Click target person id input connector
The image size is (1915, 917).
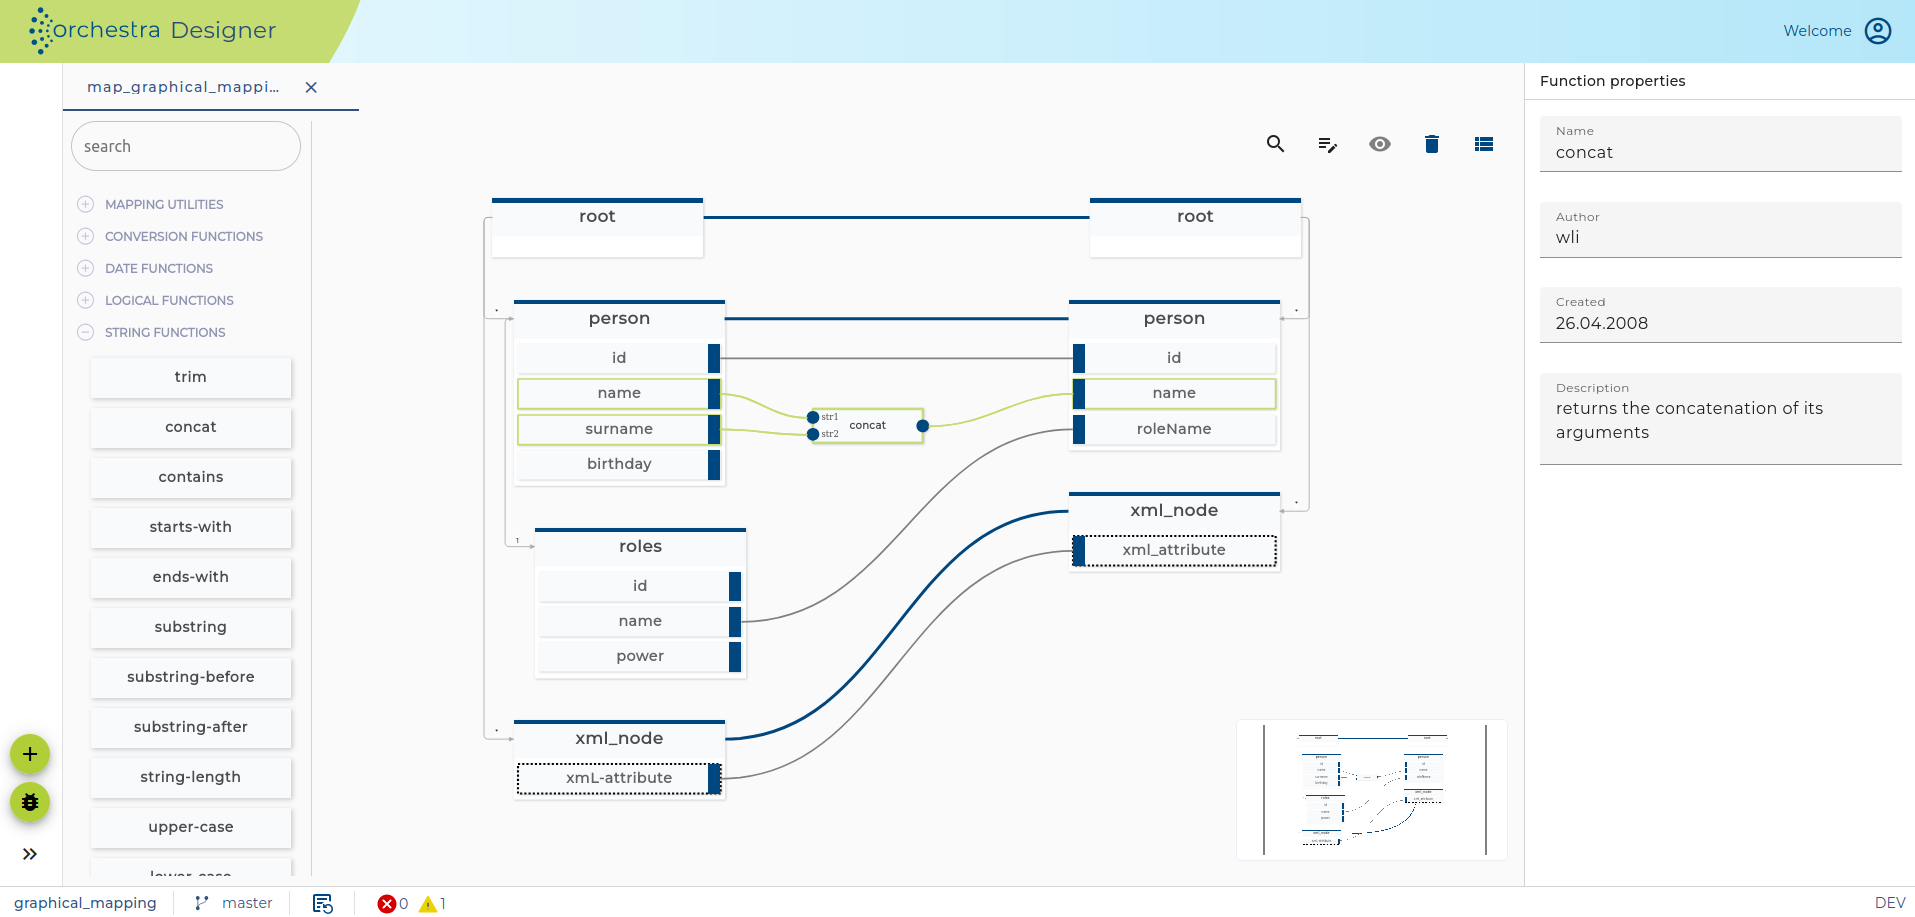(1079, 358)
